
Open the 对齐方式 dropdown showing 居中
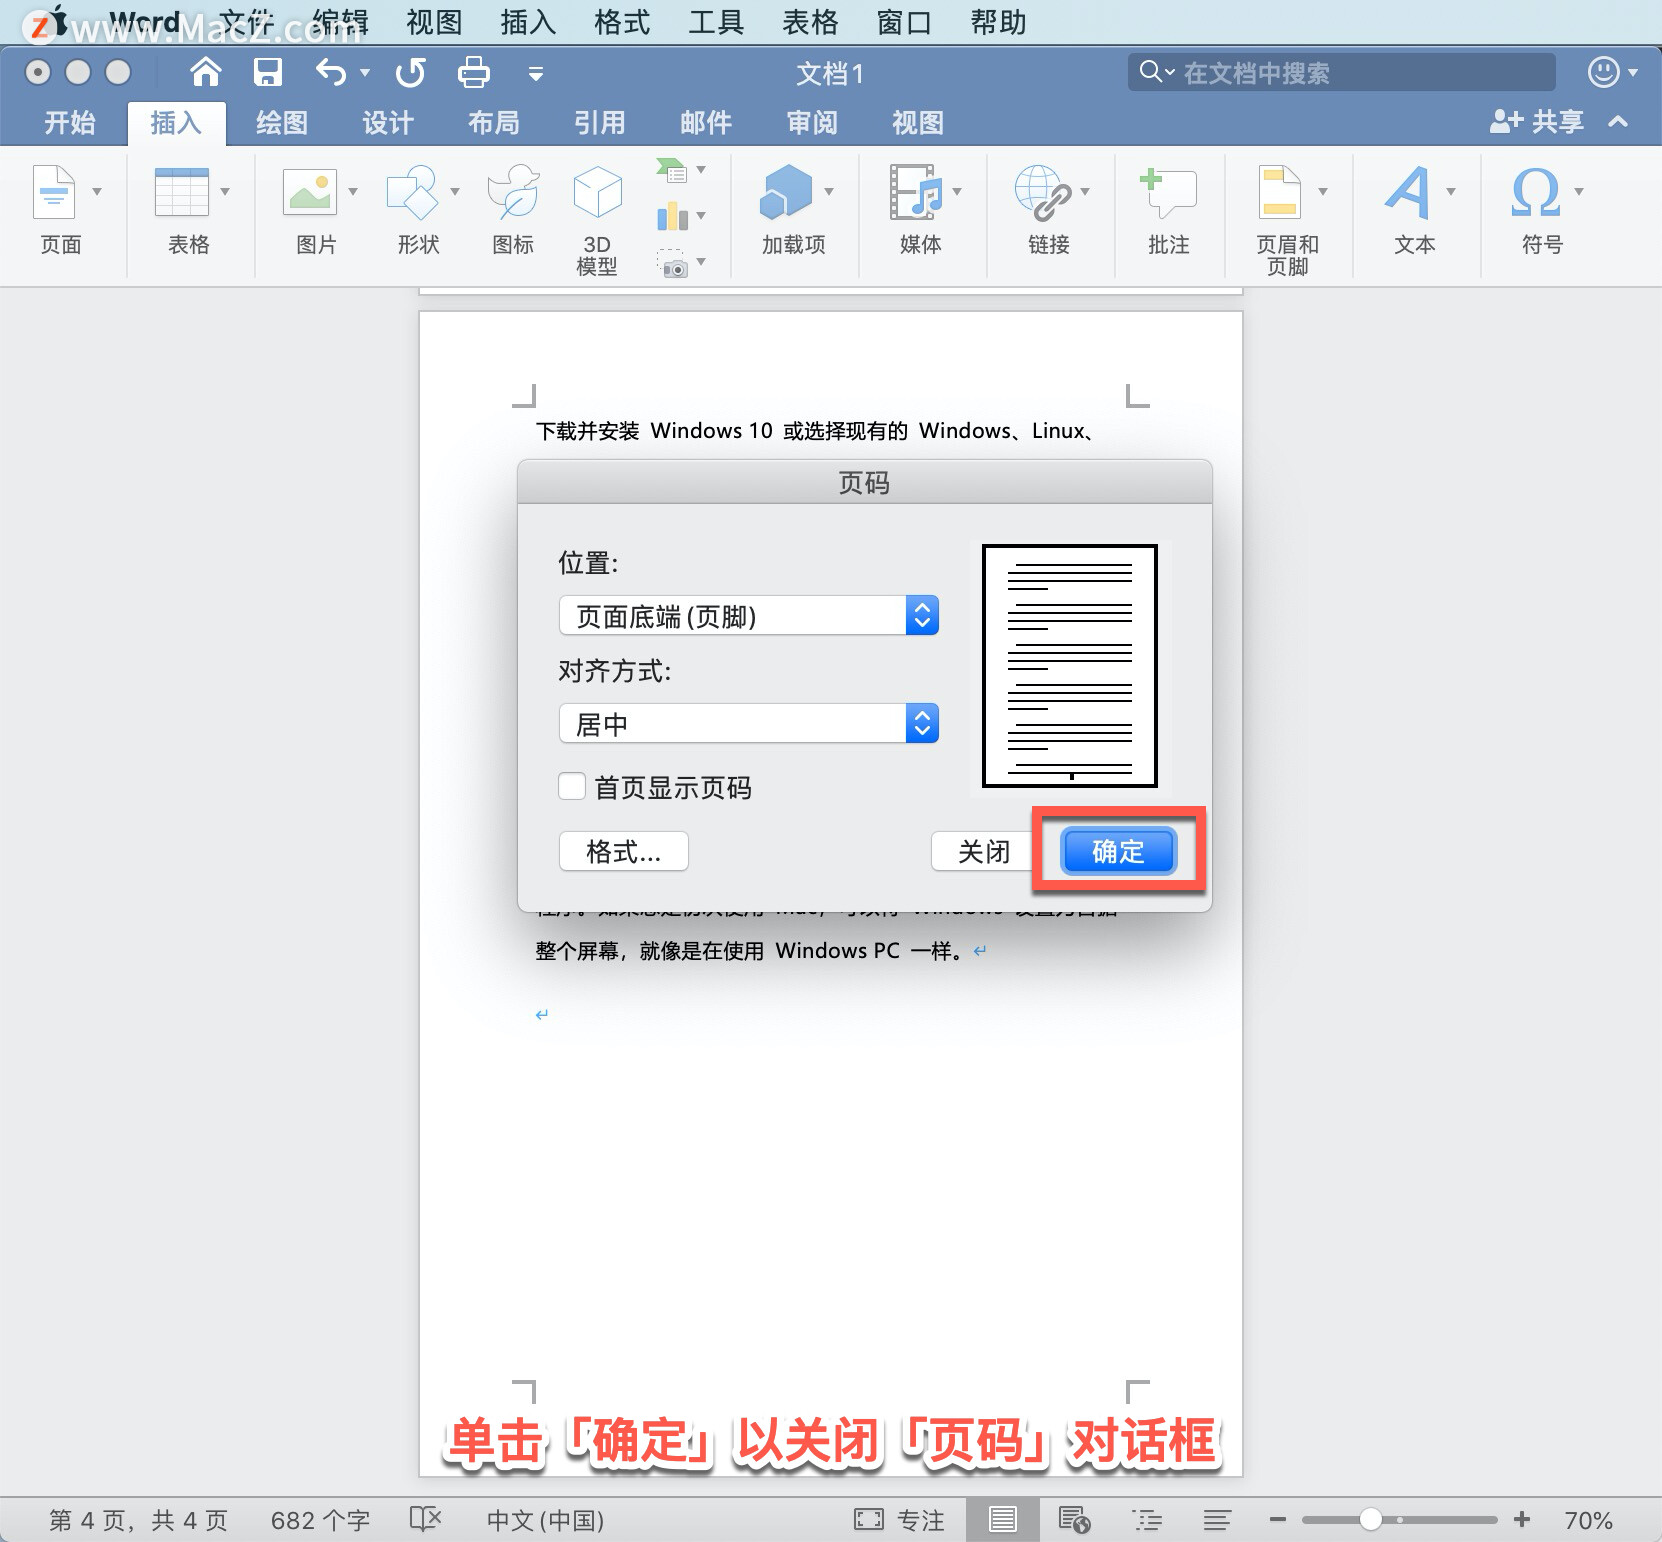click(x=749, y=723)
